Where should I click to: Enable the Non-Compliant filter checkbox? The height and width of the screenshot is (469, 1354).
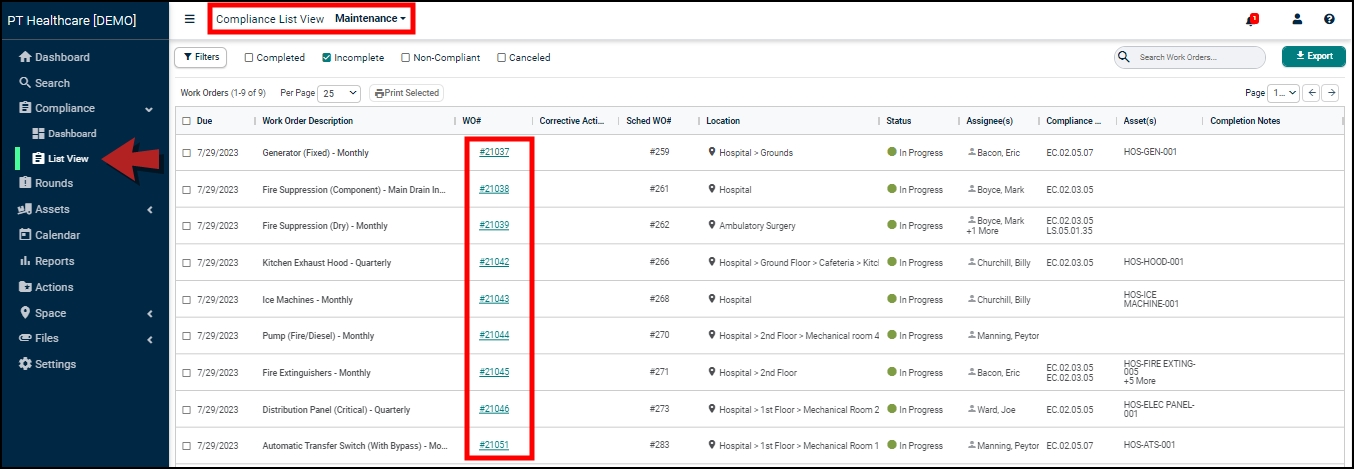pos(405,58)
